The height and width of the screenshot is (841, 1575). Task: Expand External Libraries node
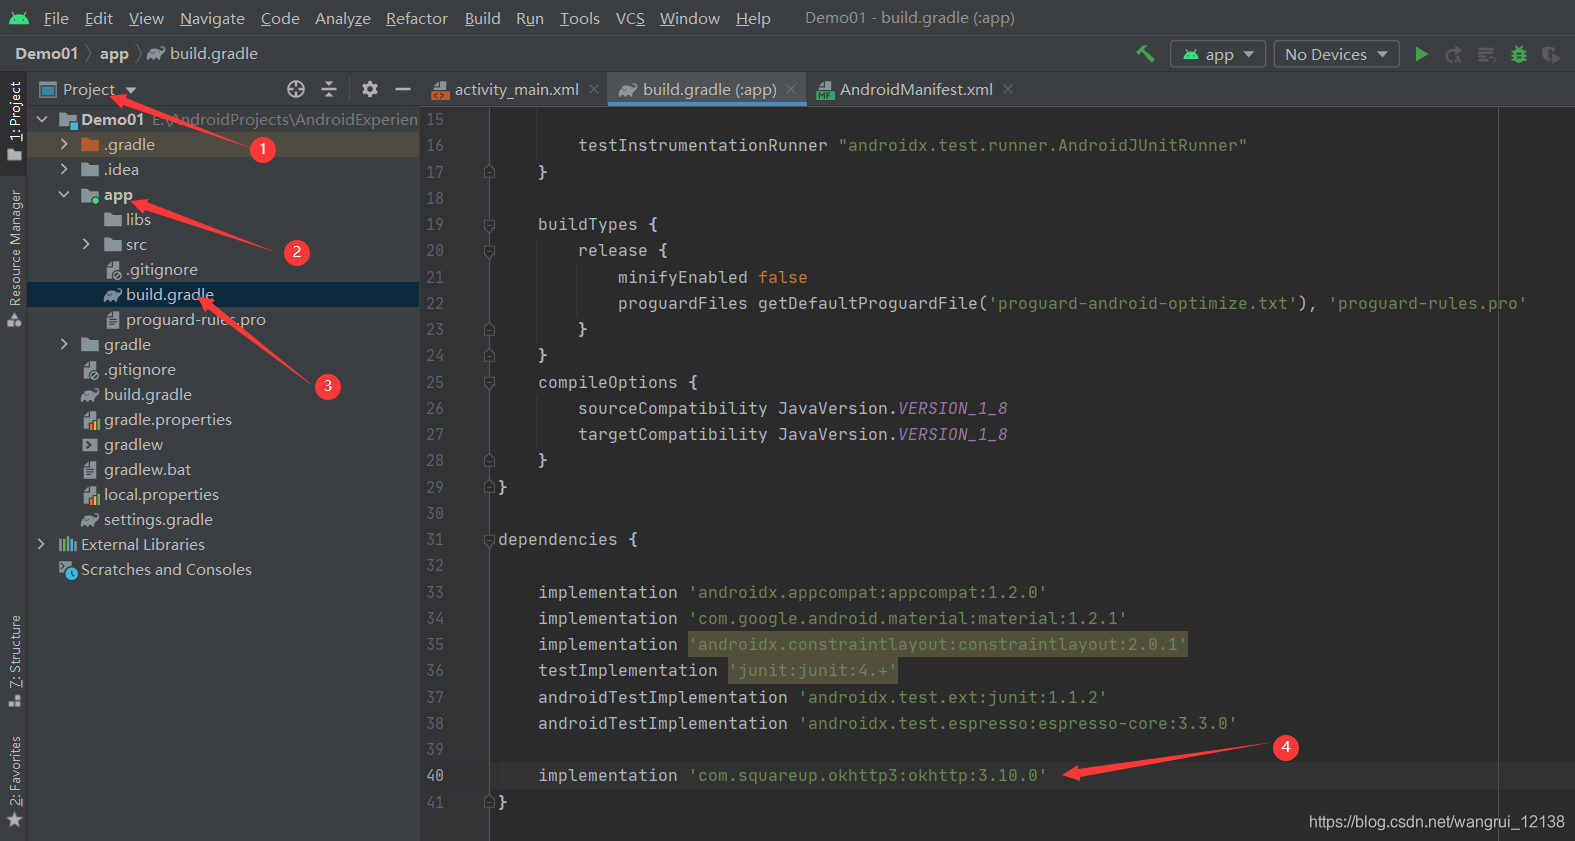[41, 544]
